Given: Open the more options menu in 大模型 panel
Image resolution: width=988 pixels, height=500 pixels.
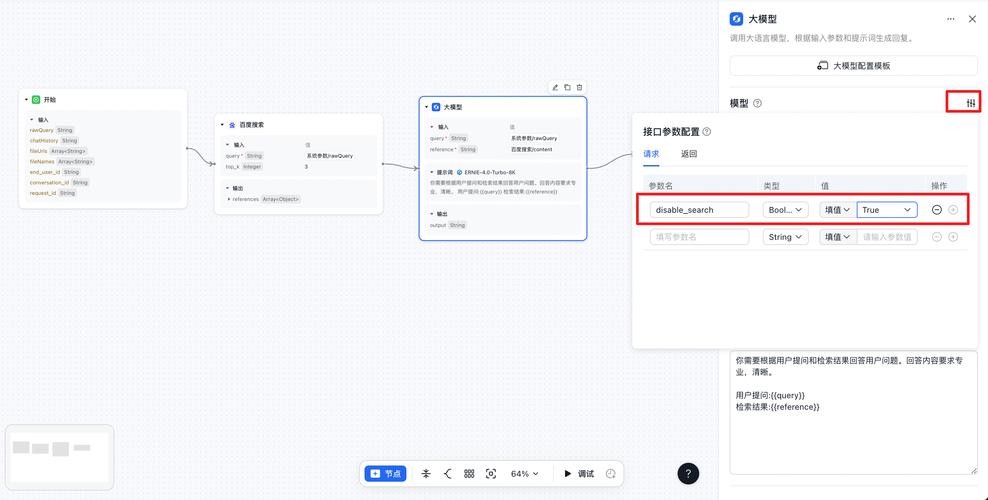Looking at the screenshot, I should pos(947,18).
